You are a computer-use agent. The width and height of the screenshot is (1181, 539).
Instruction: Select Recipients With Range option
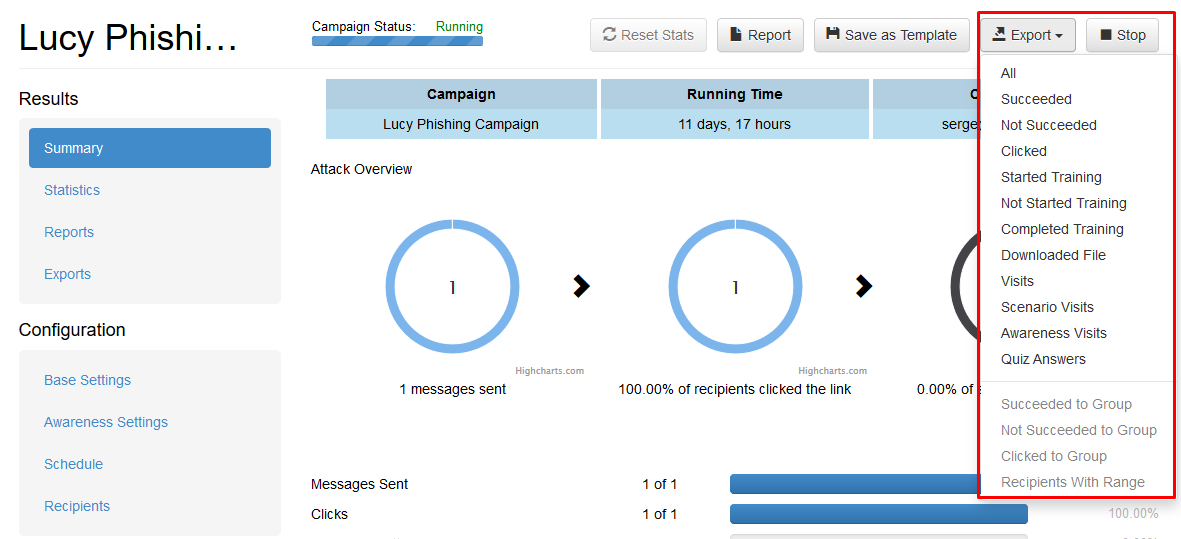click(x=1073, y=482)
